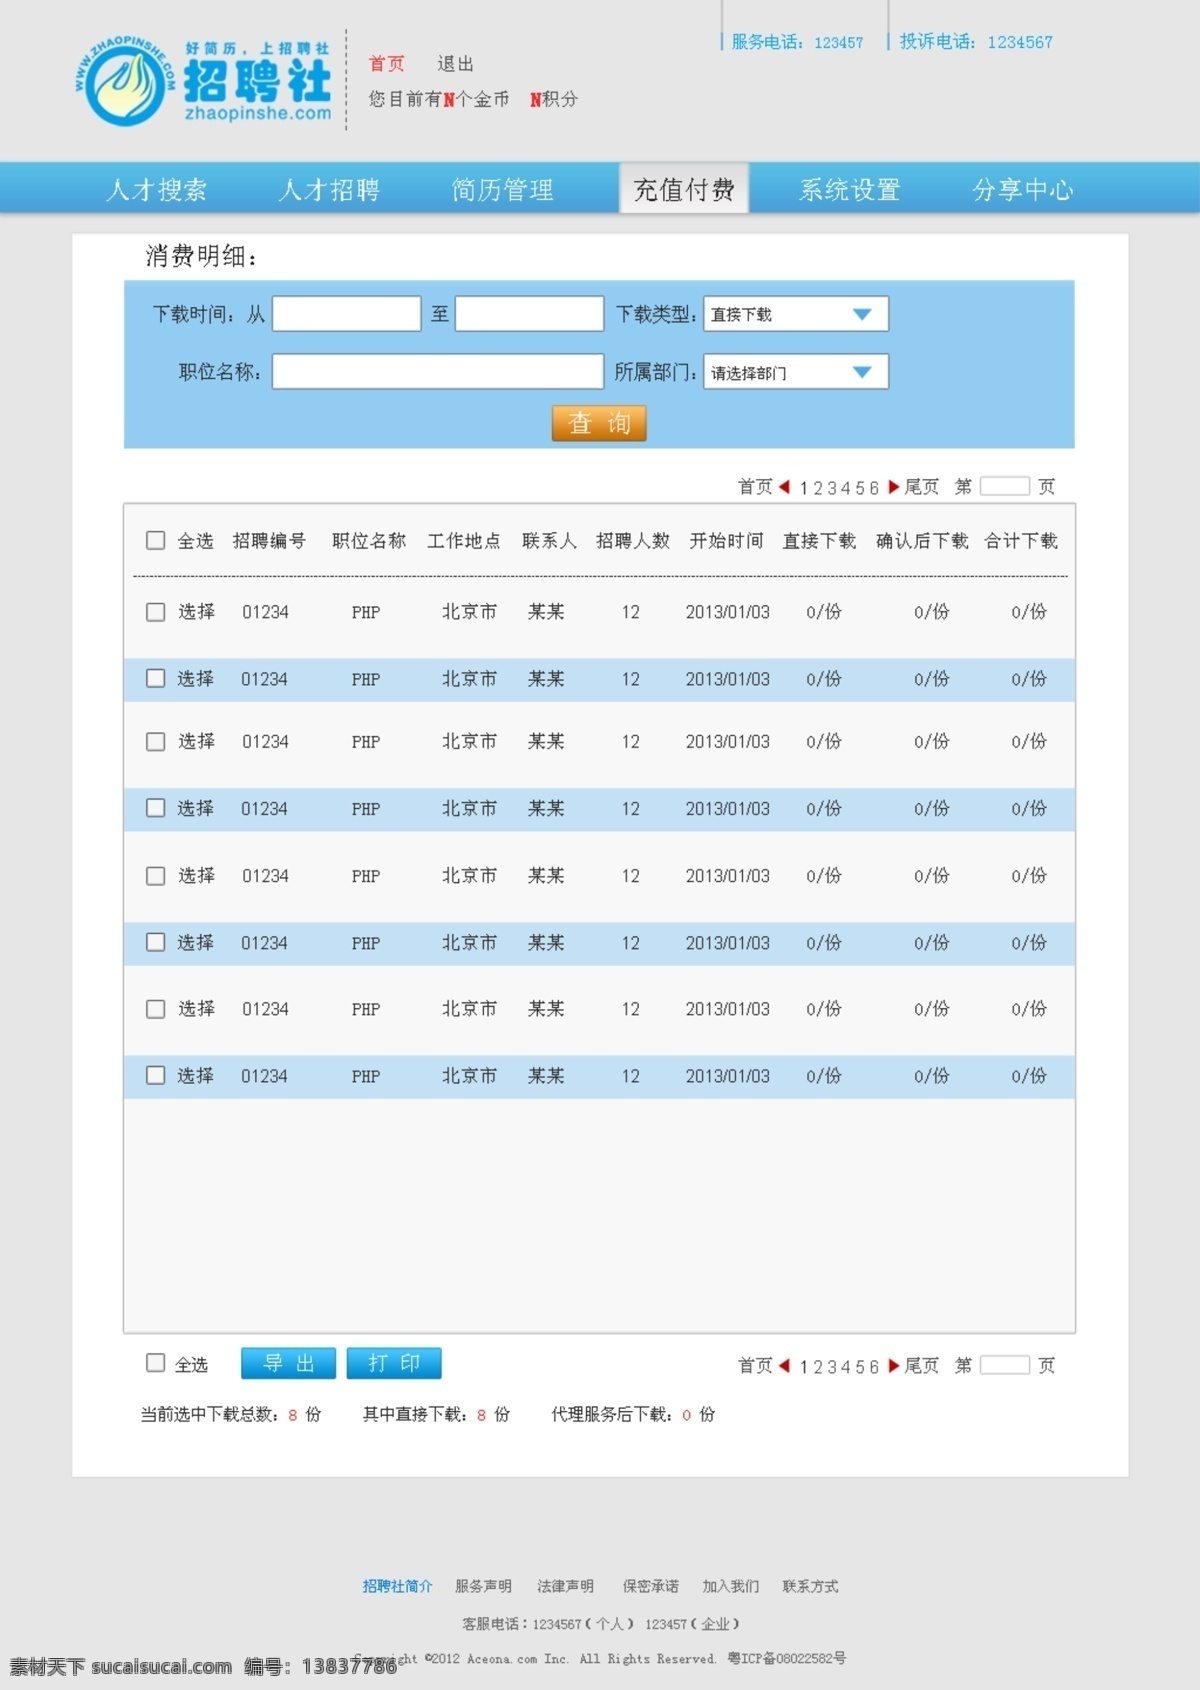
Task: Click the 退出 link in the header
Action: click(x=456, y=63)
